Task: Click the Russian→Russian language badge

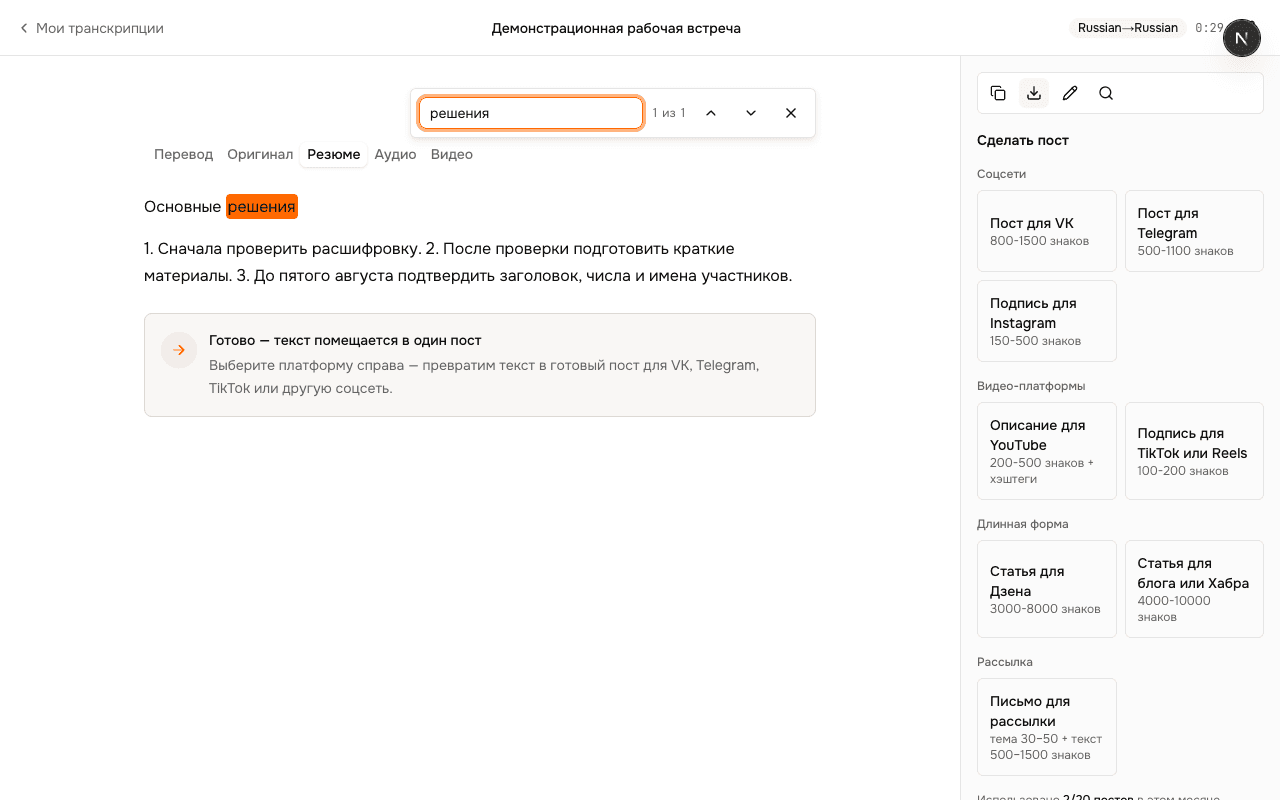Action: click(1128, 28)
